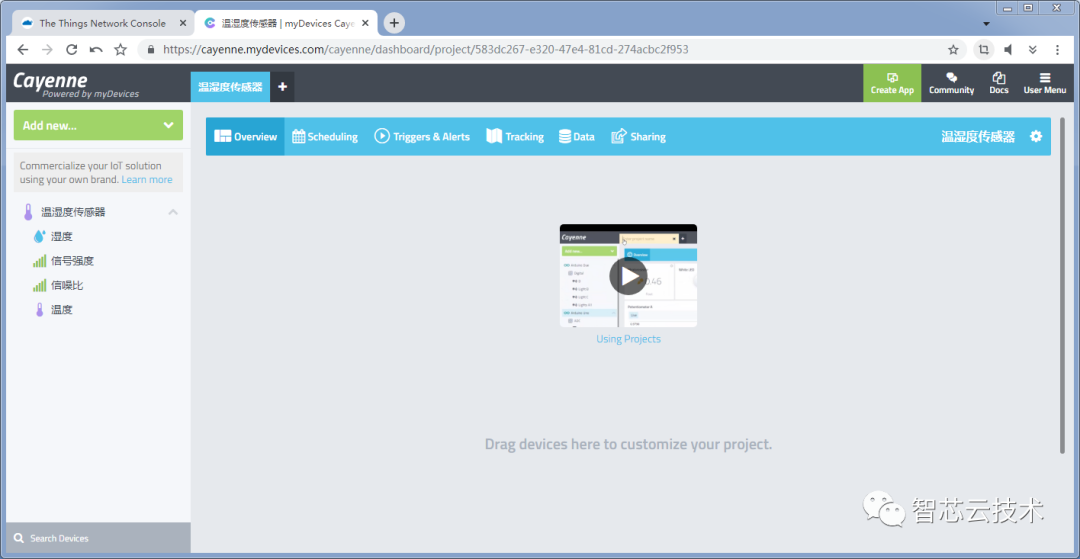Follow the Learn more link

click(x=147, y=179)
